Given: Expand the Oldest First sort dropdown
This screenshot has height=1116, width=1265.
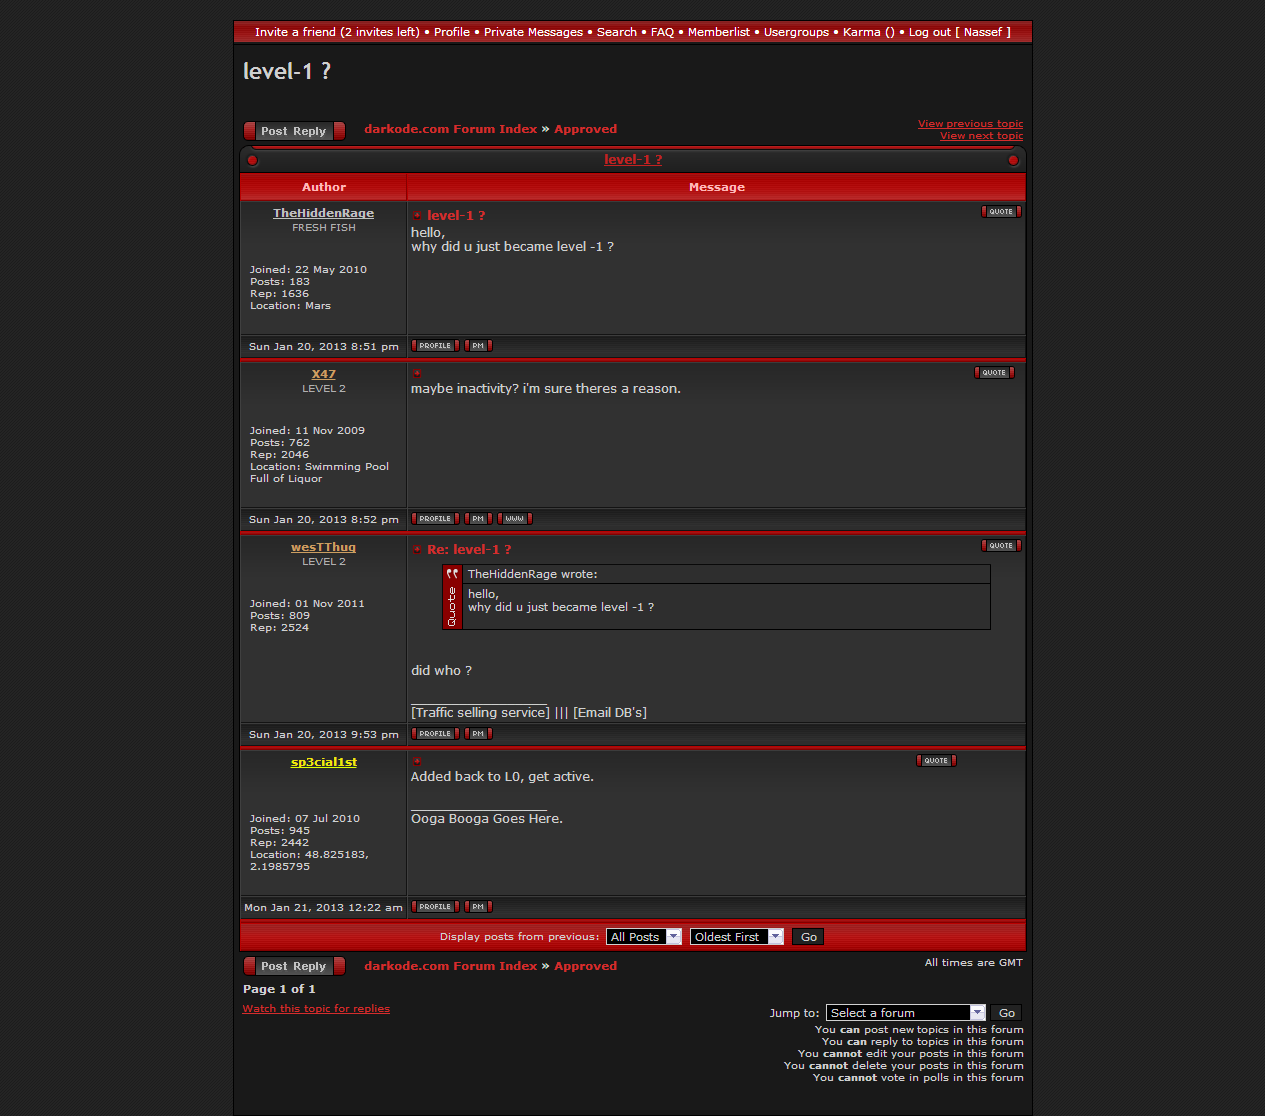Looking at the screenshot, I should [x=736, y=937].
